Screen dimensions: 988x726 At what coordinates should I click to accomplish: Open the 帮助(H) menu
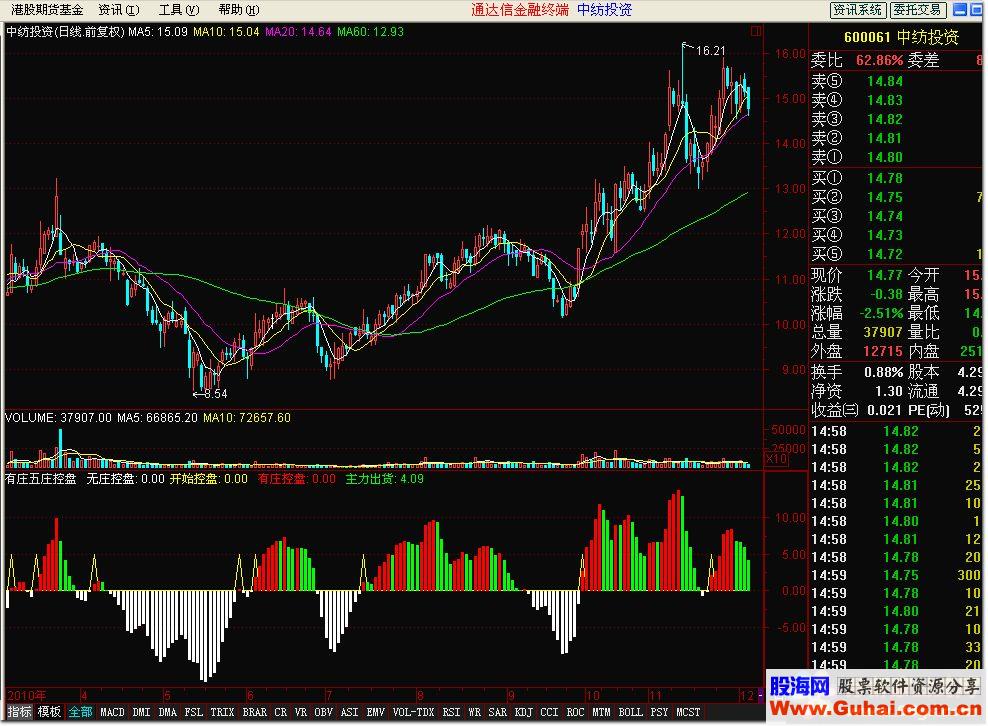pyautogui.click(x=239, y=9)
